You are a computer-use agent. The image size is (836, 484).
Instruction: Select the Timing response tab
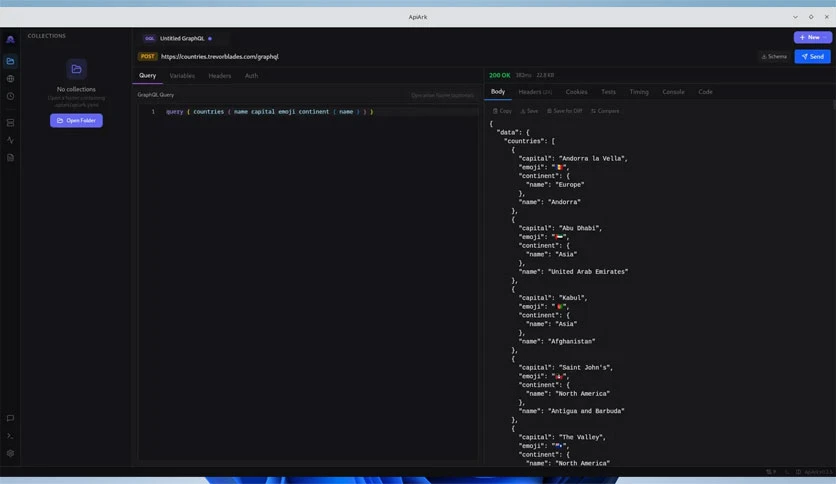click(x=639, y=92)
